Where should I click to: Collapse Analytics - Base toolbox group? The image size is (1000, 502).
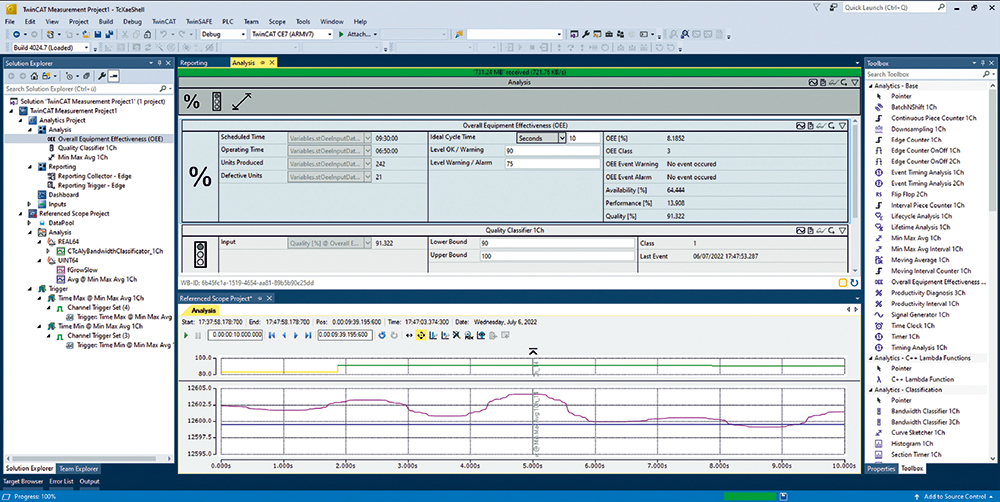pyautogui.click(x=871, y=85)
